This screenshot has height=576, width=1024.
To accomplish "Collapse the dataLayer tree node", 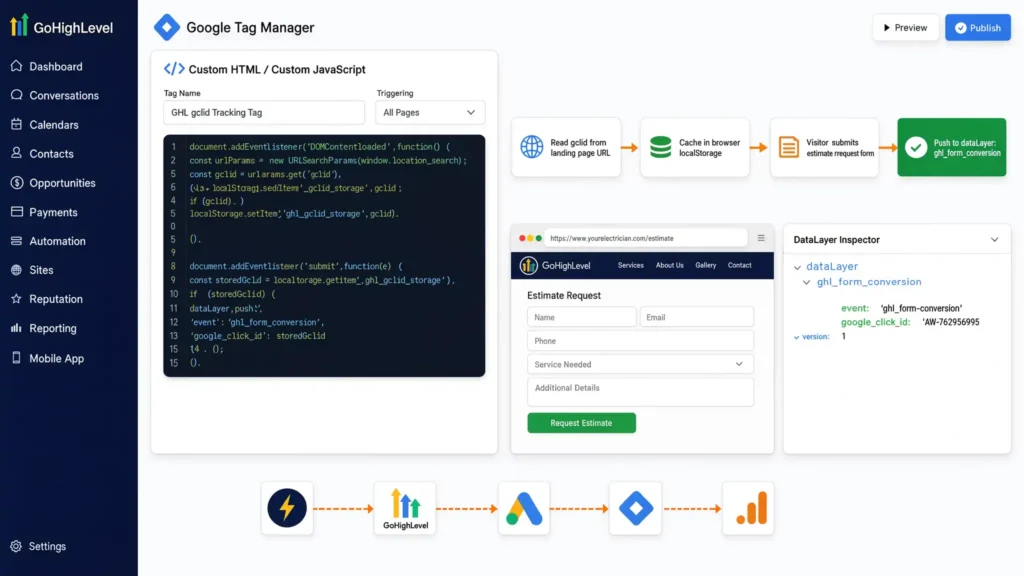I will click(x=797, y=267).
